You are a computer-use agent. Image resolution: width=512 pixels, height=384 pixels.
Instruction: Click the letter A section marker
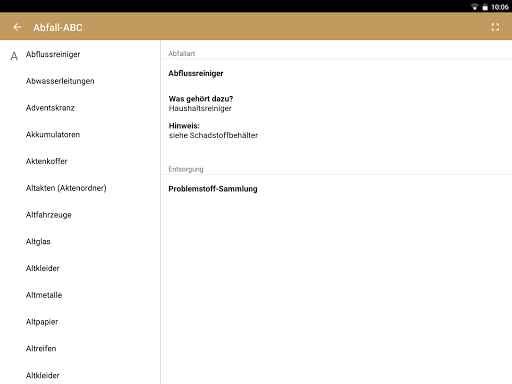[14, 56]
